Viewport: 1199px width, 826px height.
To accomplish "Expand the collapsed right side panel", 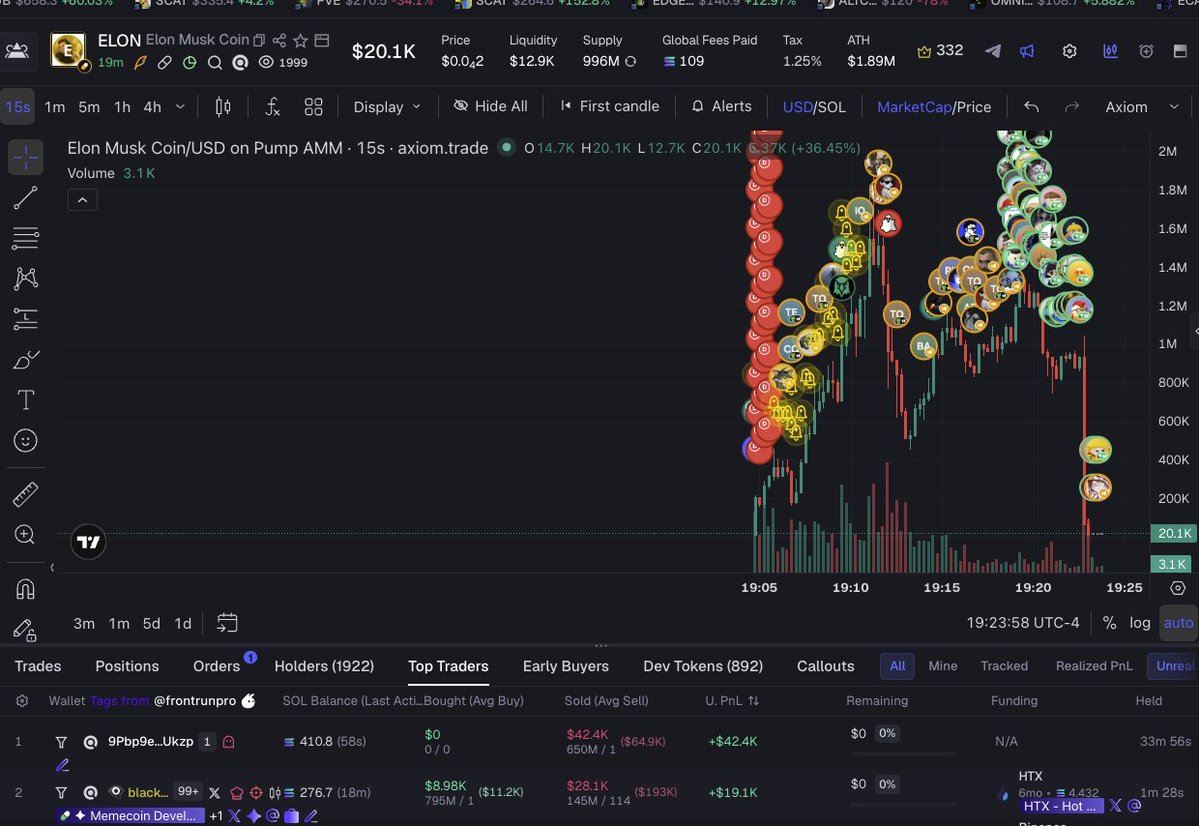I will [1195, 331].
